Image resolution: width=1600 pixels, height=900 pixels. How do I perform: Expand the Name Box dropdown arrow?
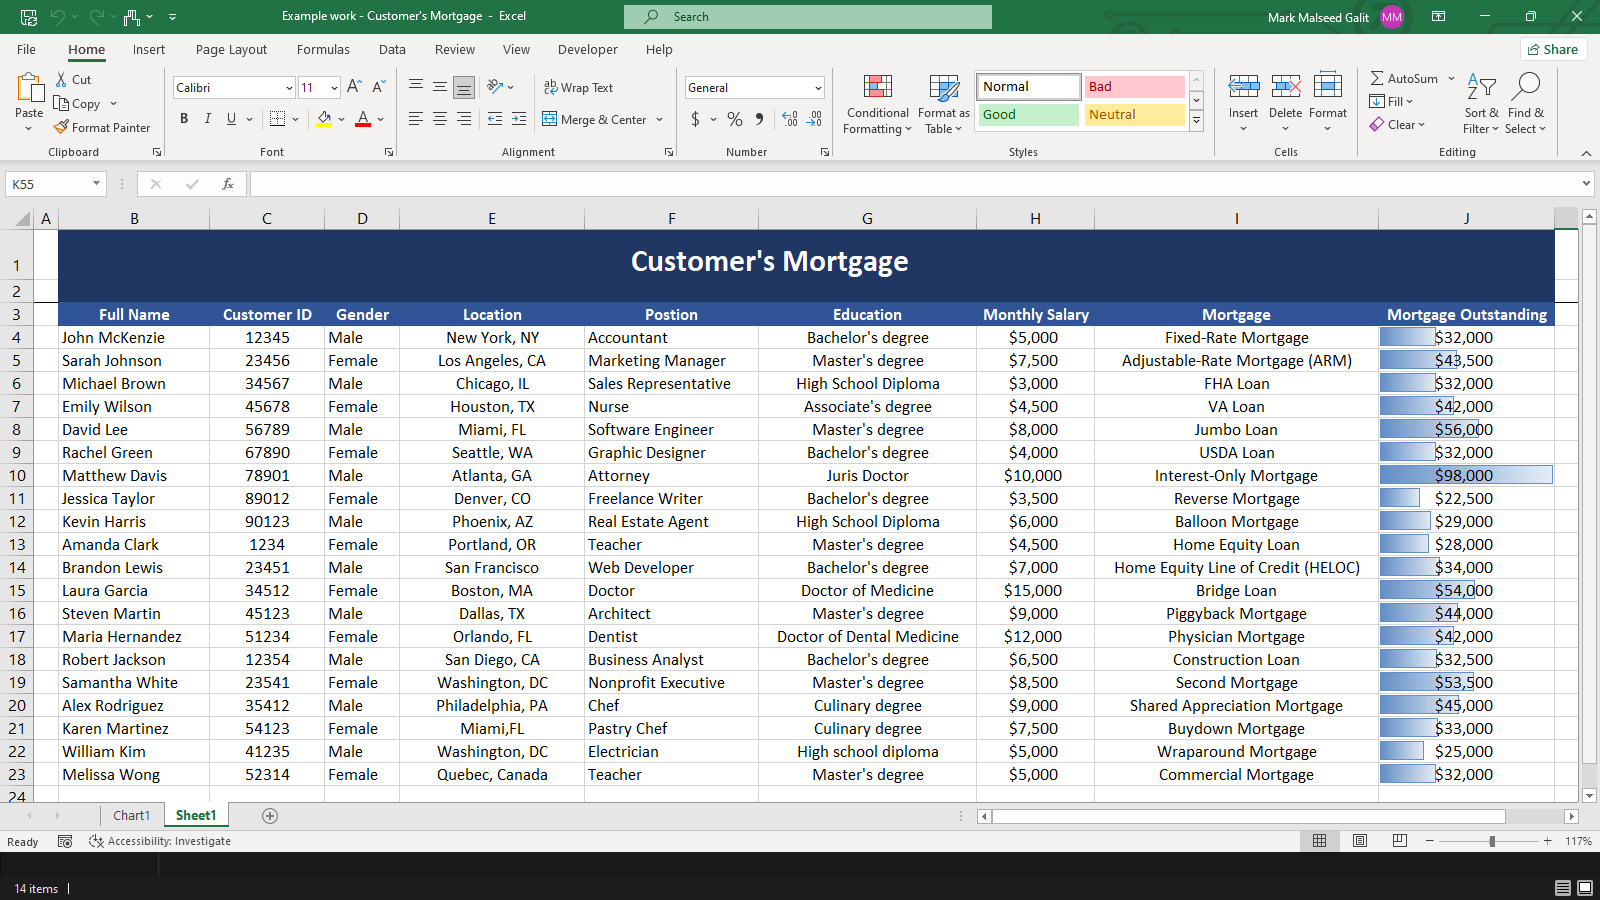tap(97, 184)
